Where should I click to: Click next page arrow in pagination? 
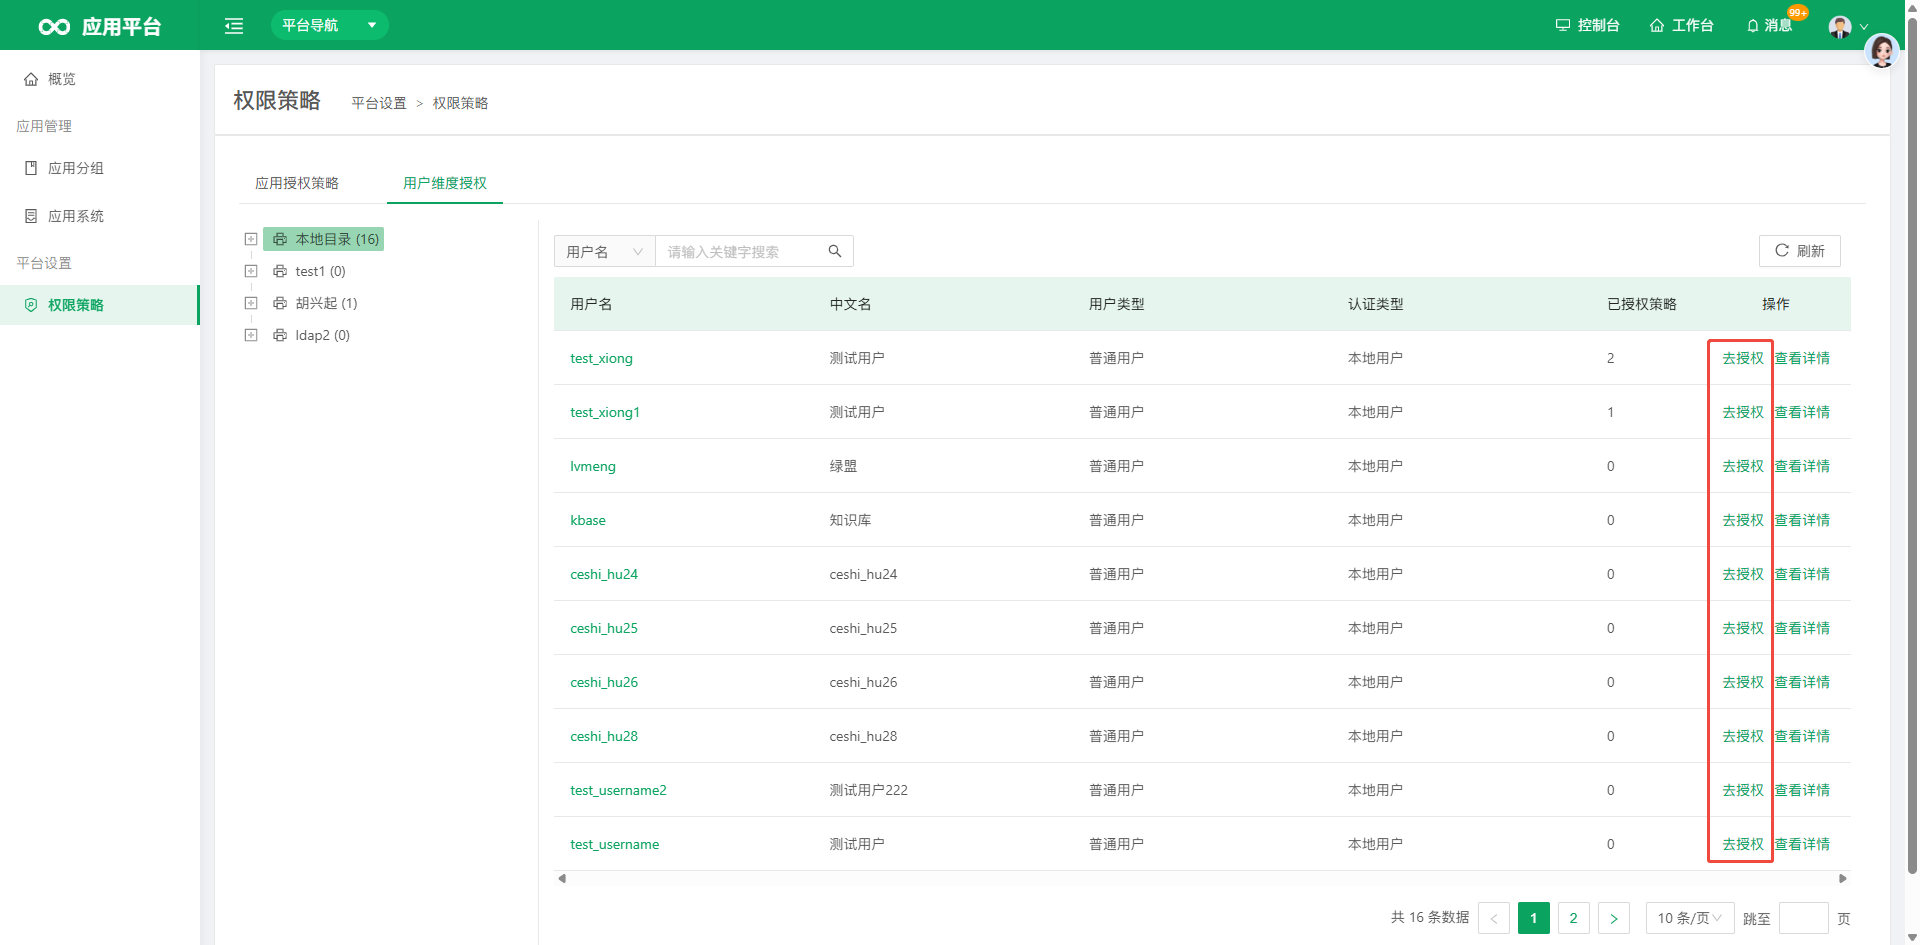(1614, 918)
